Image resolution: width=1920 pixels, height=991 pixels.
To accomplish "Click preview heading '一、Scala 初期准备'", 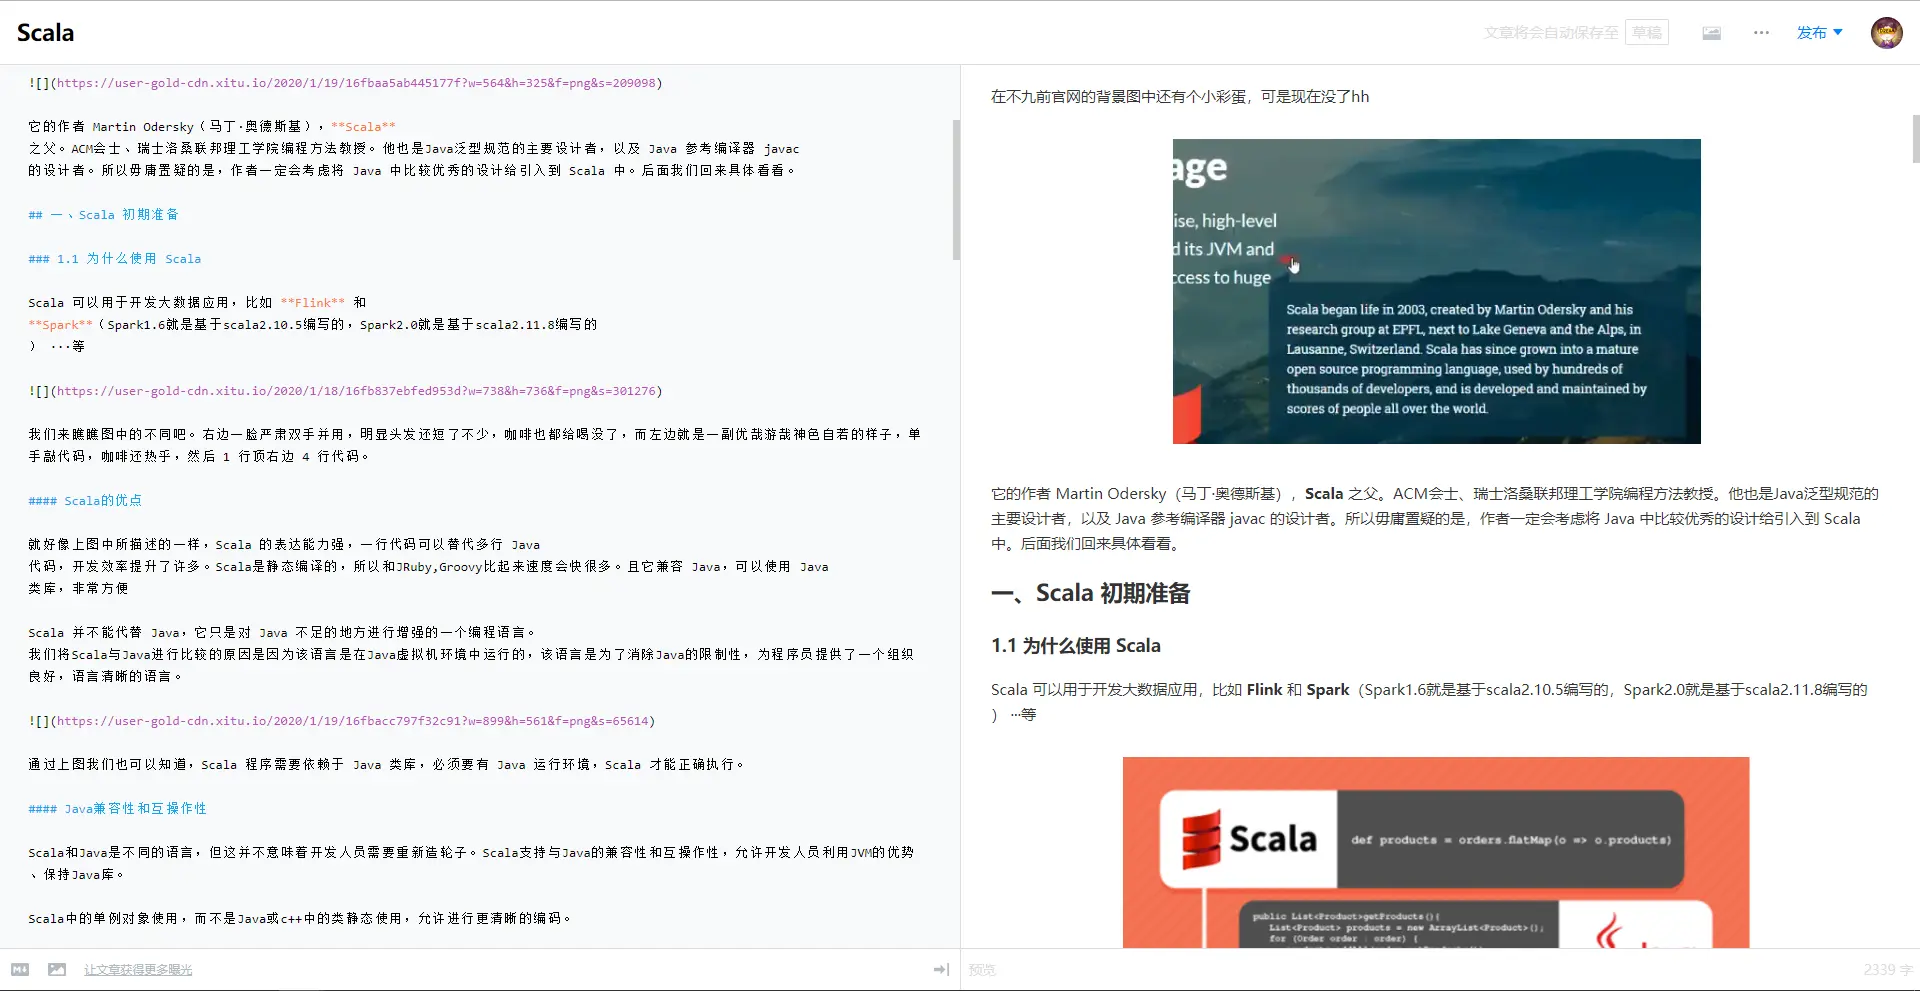I will [x=1090, y=593].
